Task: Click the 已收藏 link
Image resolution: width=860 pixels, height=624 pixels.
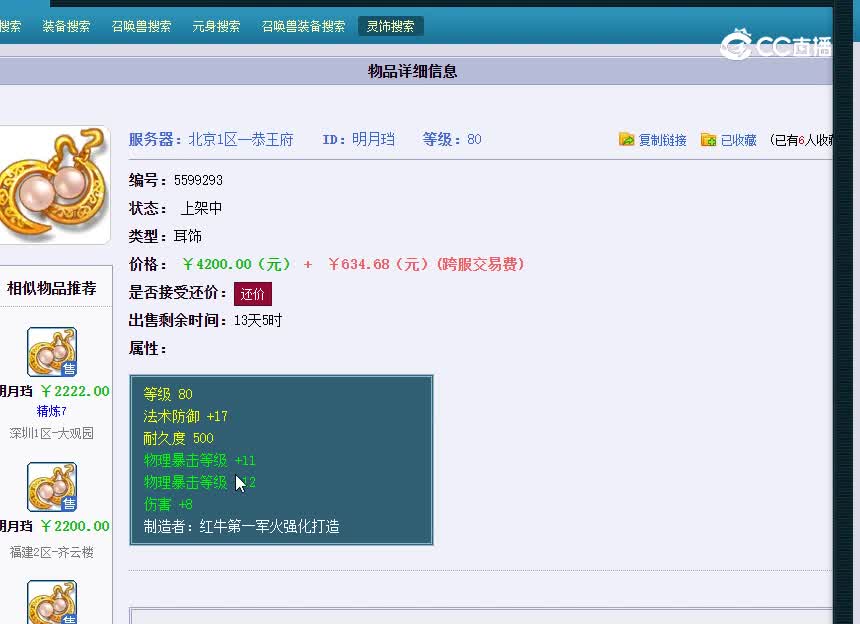Action: click(738, 140)
